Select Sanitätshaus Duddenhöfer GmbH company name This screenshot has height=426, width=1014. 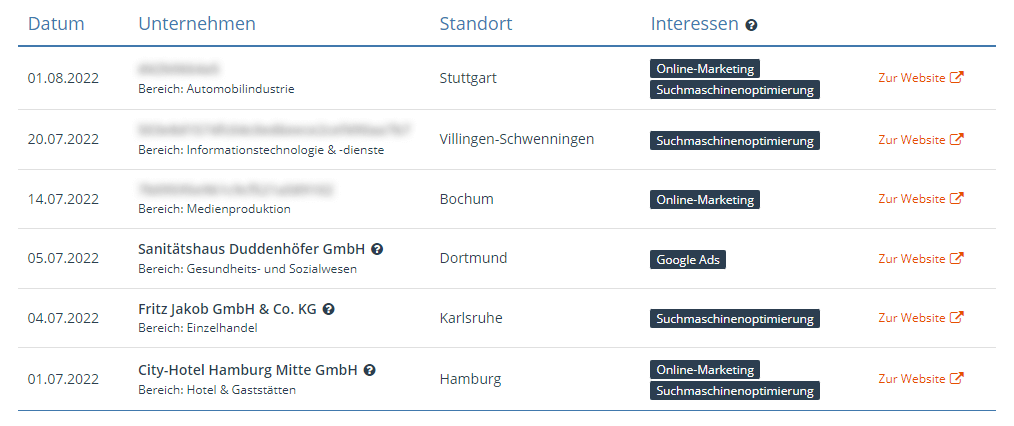(251, 249)
